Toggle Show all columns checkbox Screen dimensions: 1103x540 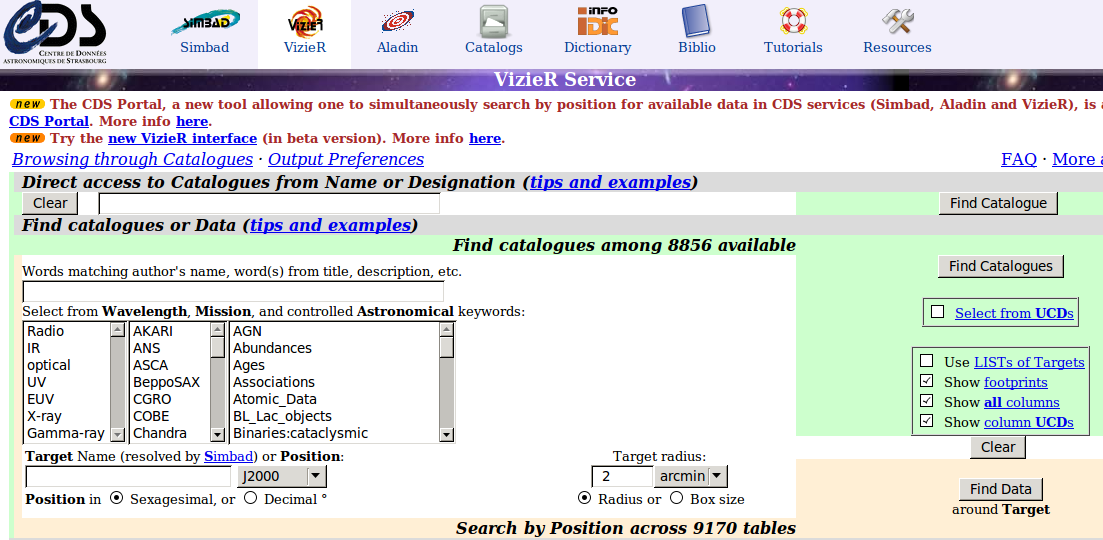pyautogui.click(x=926, y=401)
